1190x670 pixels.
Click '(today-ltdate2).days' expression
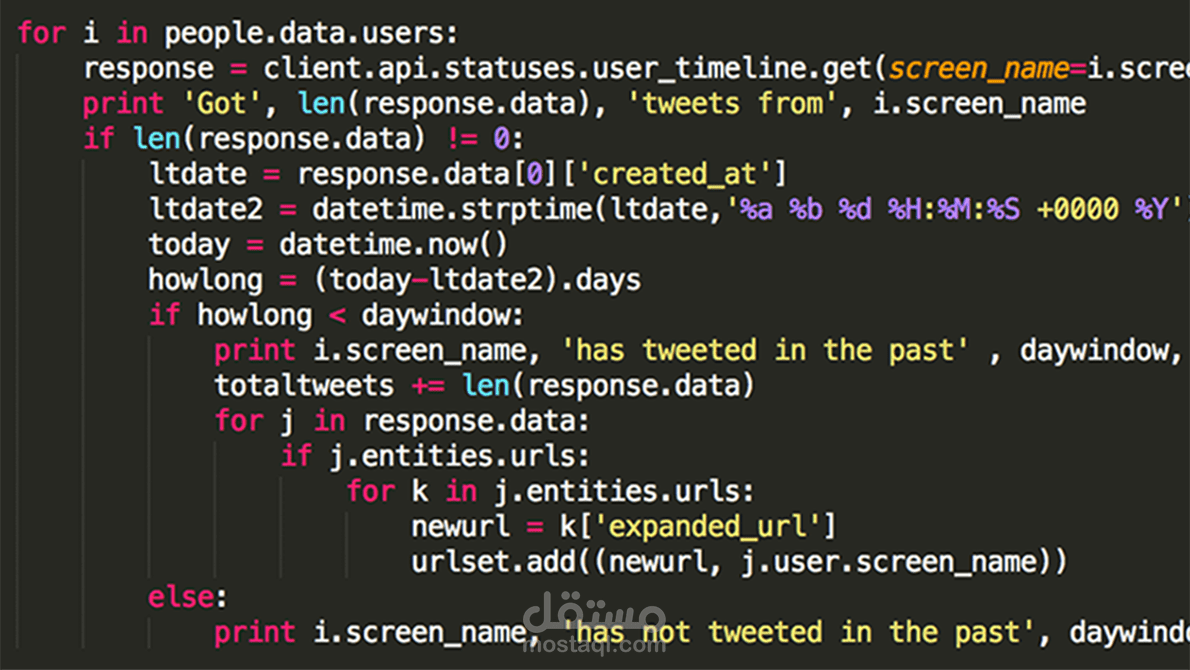point(477,280)
